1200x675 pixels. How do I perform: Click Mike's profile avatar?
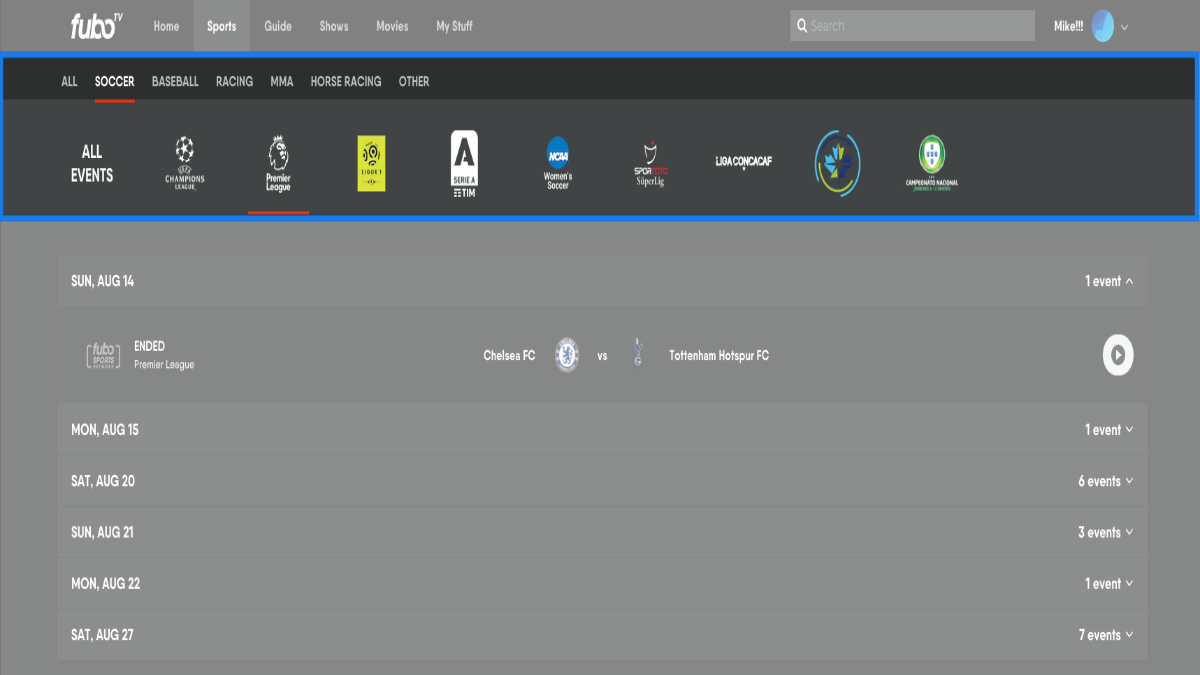[1103, 26]
